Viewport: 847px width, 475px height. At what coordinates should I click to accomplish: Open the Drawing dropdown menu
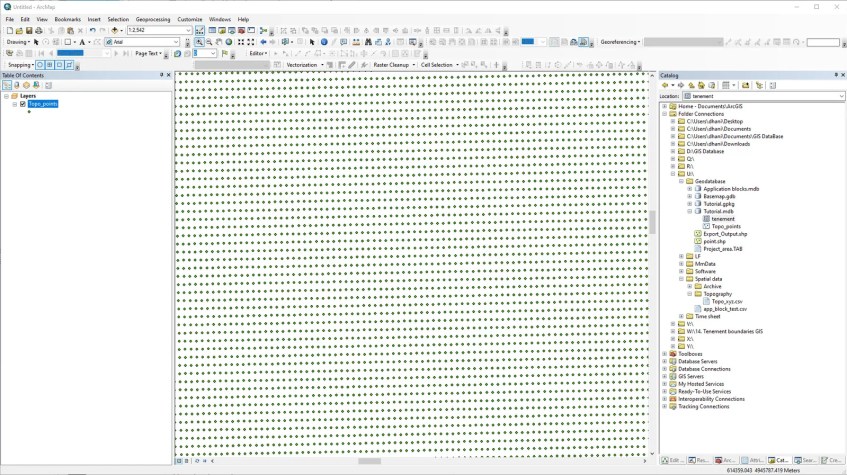18,42
